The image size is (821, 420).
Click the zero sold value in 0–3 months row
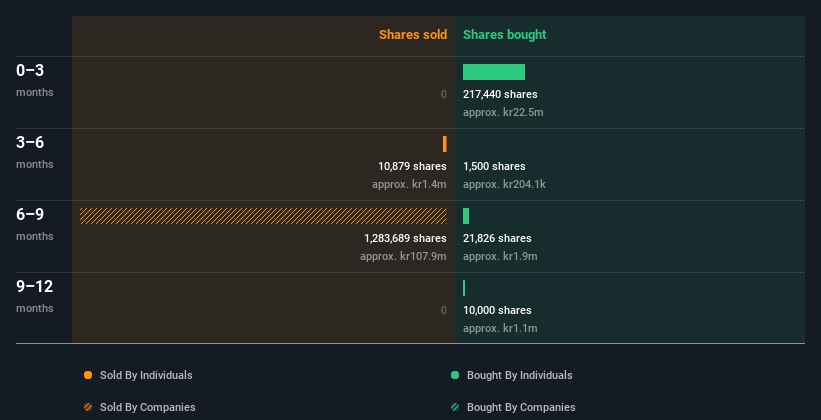tap(444, 95)
